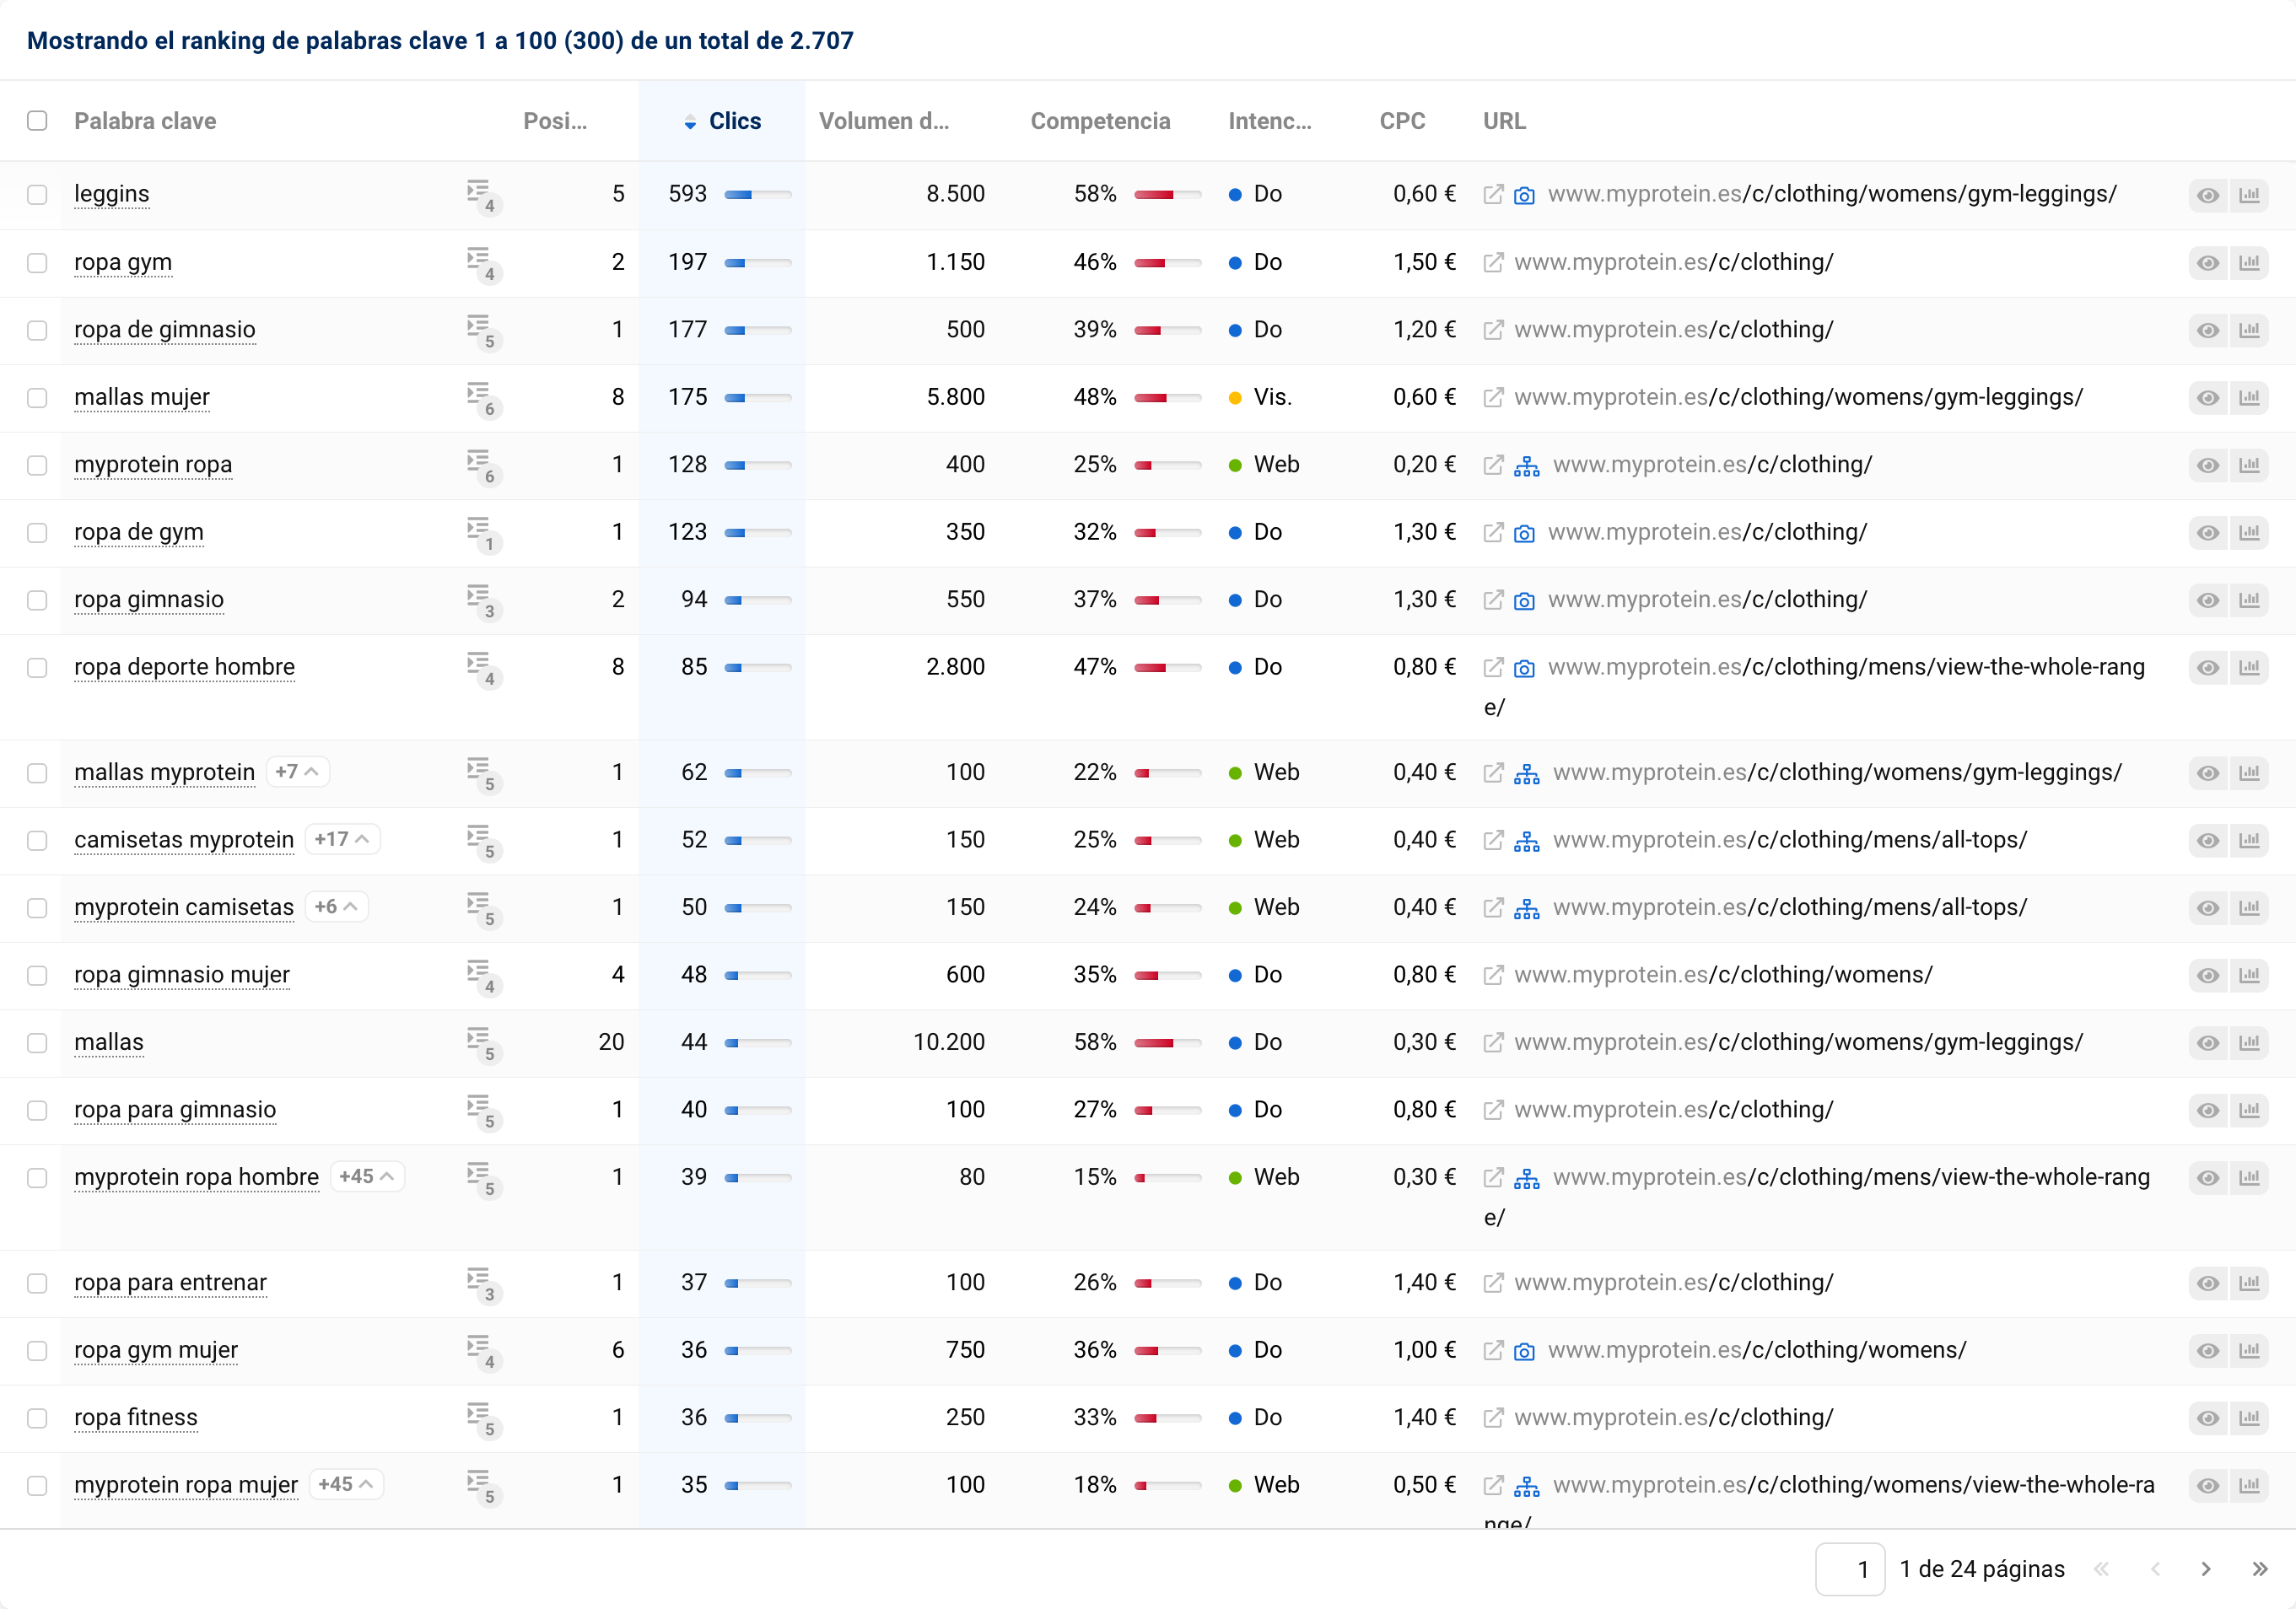Click camera snapshot icon in leggins URL
This screenshot has width=2296, height=1609.
(1524, 195)
